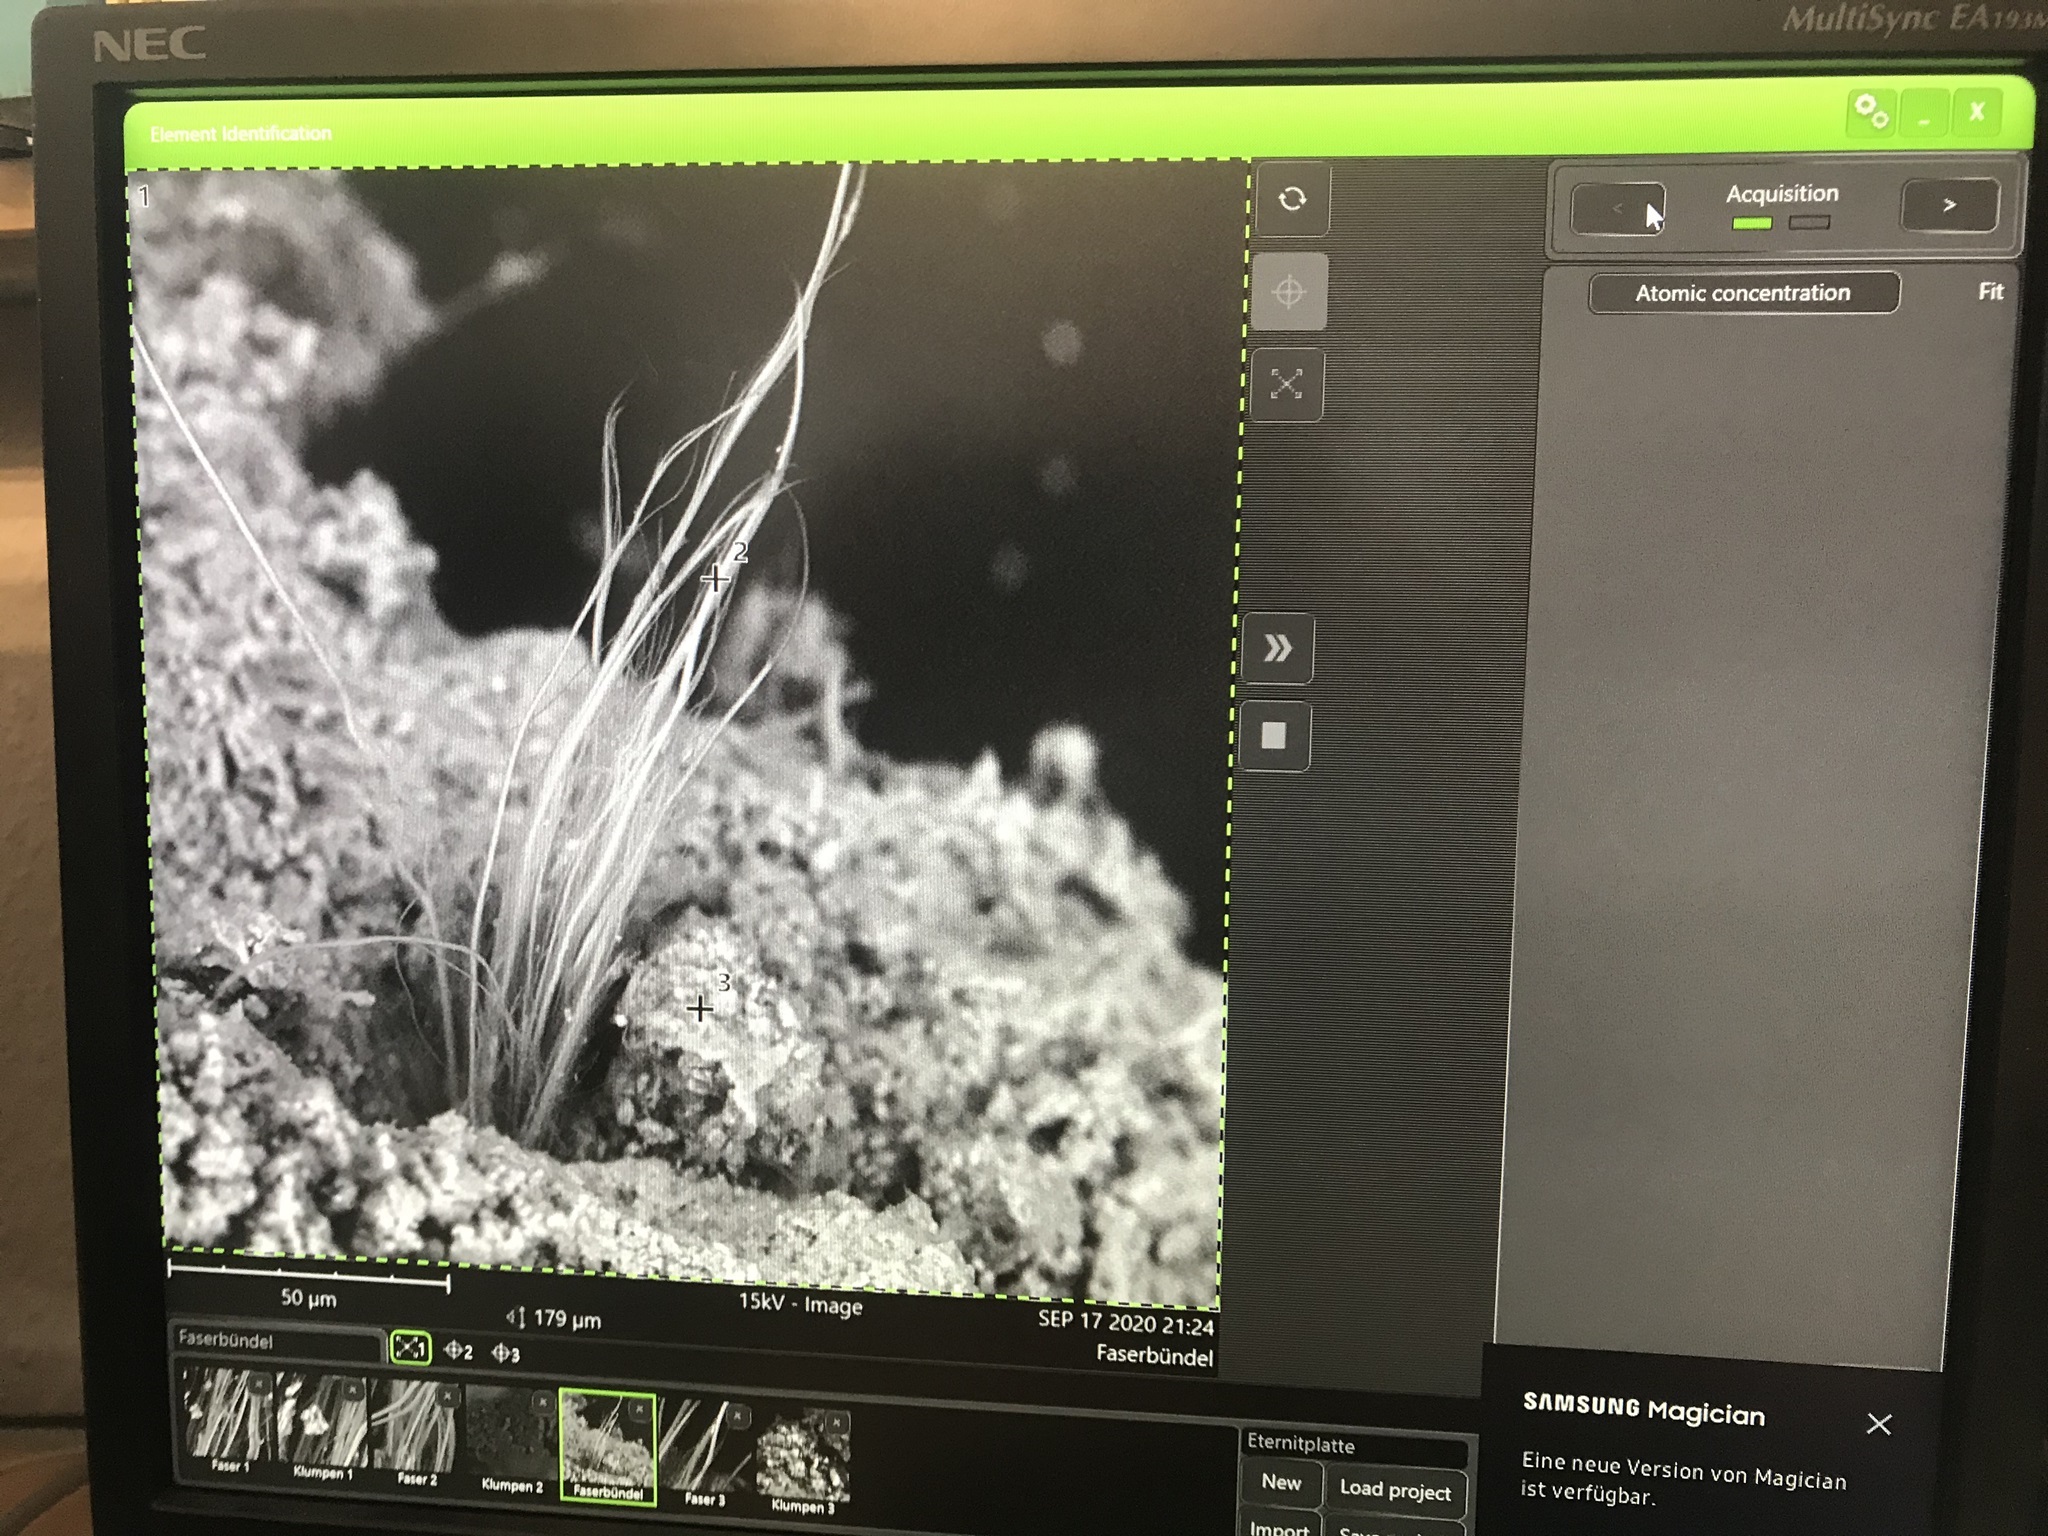The width and height of the screenshot is (2048, 1536).
Task: Click the New project button
Action: coord(1281,1482)
